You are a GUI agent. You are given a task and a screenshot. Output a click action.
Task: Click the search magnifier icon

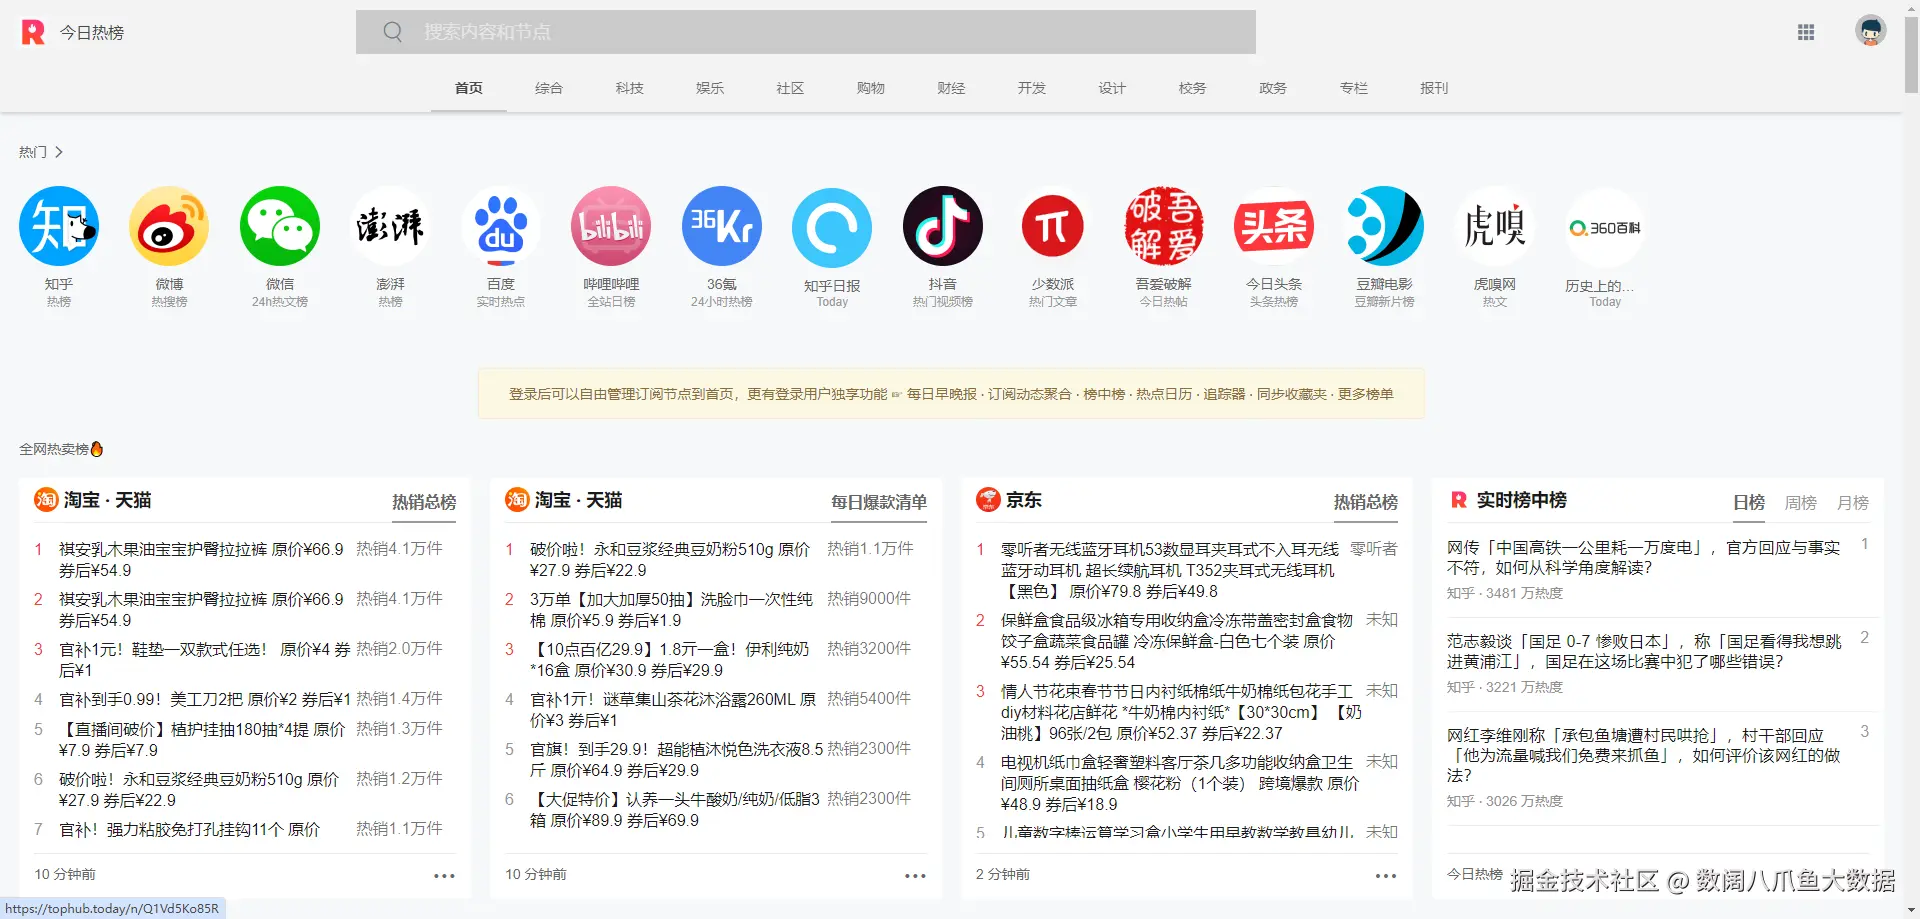[x=393, y=32]
